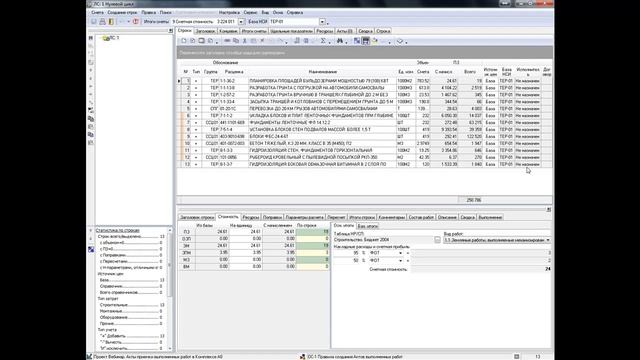Click the highlighted floppy-like icon in rows toolbar
Screen dimensions: 640x360
tap(366, 41)
